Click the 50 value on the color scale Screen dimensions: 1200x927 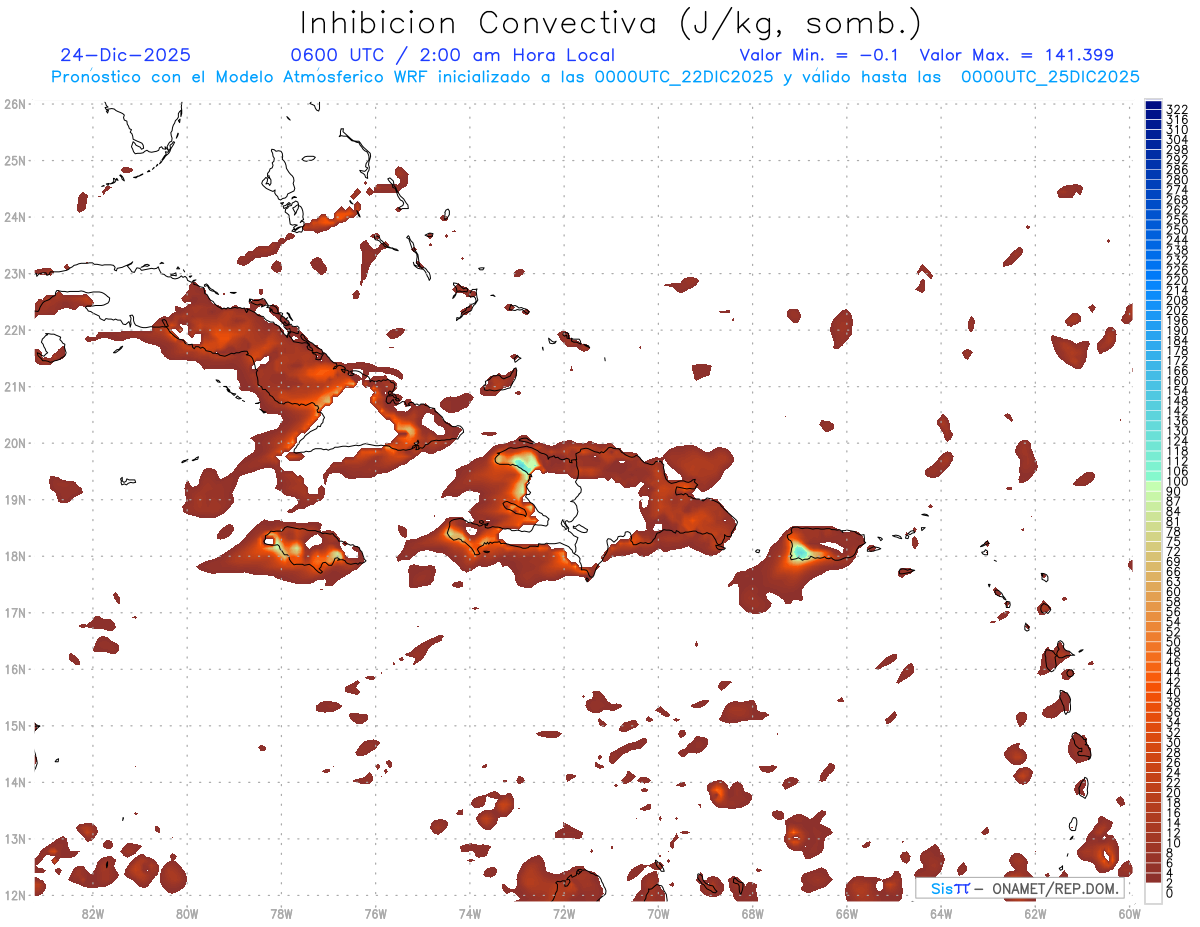[x=1174, y=641]
